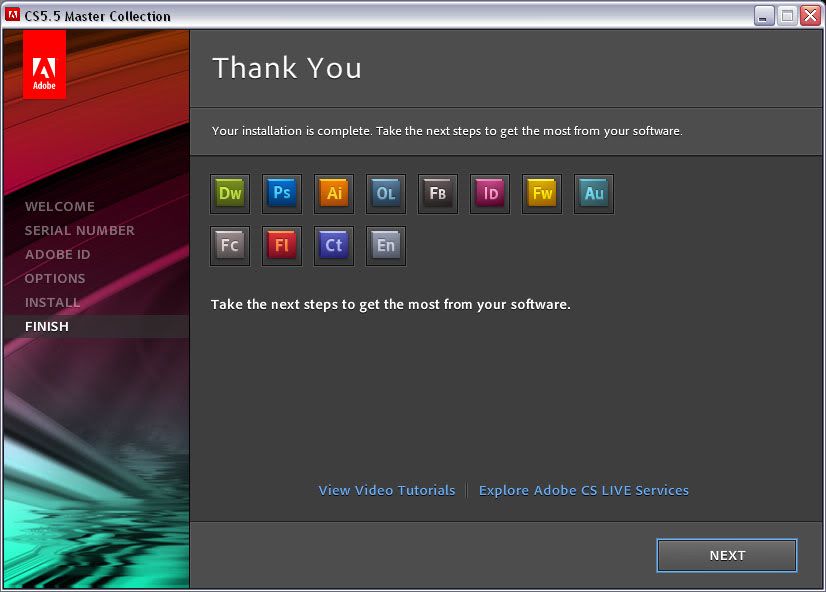Maximize the installer window
The image size is (826, 592).
pyautogui.click(x=787, y=16)
